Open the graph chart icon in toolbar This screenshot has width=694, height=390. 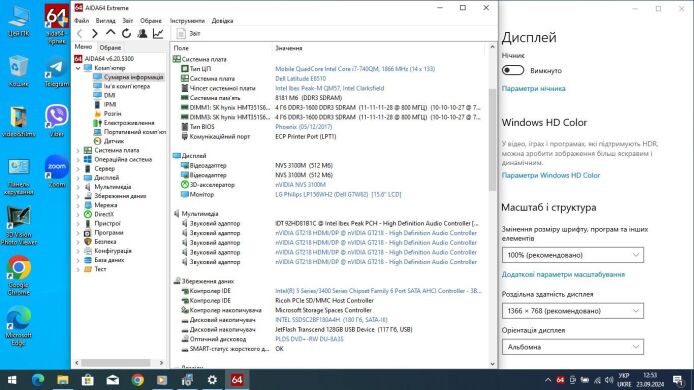tap(158, 33)
